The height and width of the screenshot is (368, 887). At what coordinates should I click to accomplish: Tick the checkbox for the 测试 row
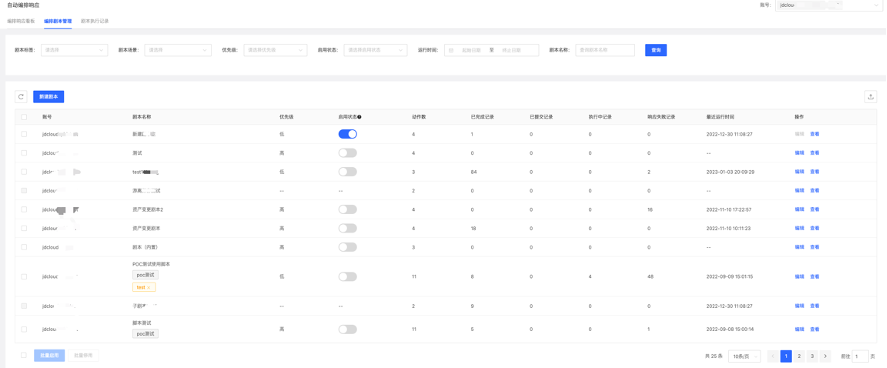tap(24, 153)
